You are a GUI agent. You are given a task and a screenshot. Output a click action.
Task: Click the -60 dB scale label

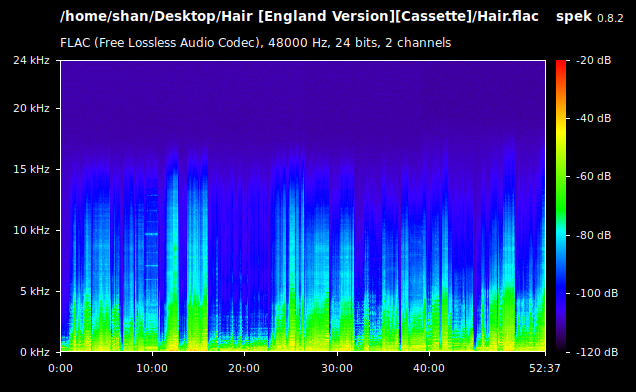(594, 177)
